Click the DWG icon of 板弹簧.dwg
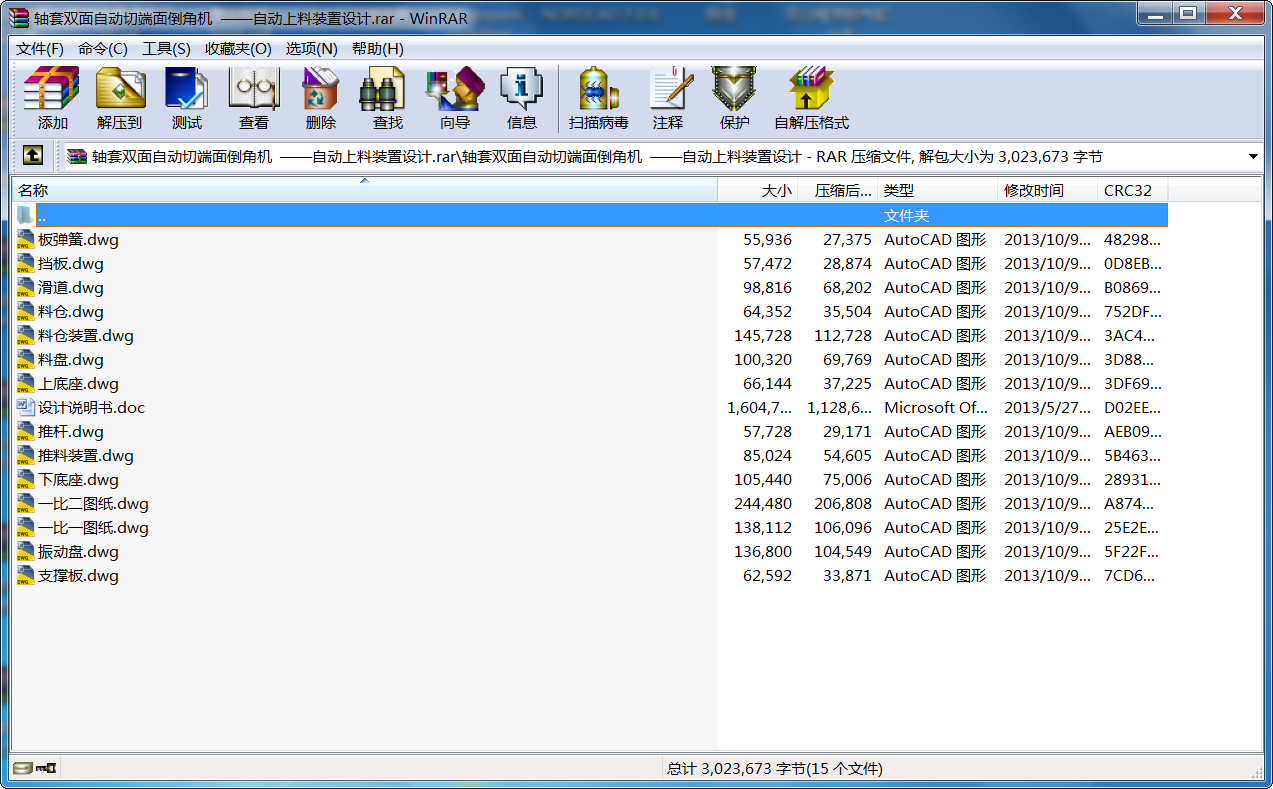The height and width of the screenshot is (789, 1273). (26, 239)
